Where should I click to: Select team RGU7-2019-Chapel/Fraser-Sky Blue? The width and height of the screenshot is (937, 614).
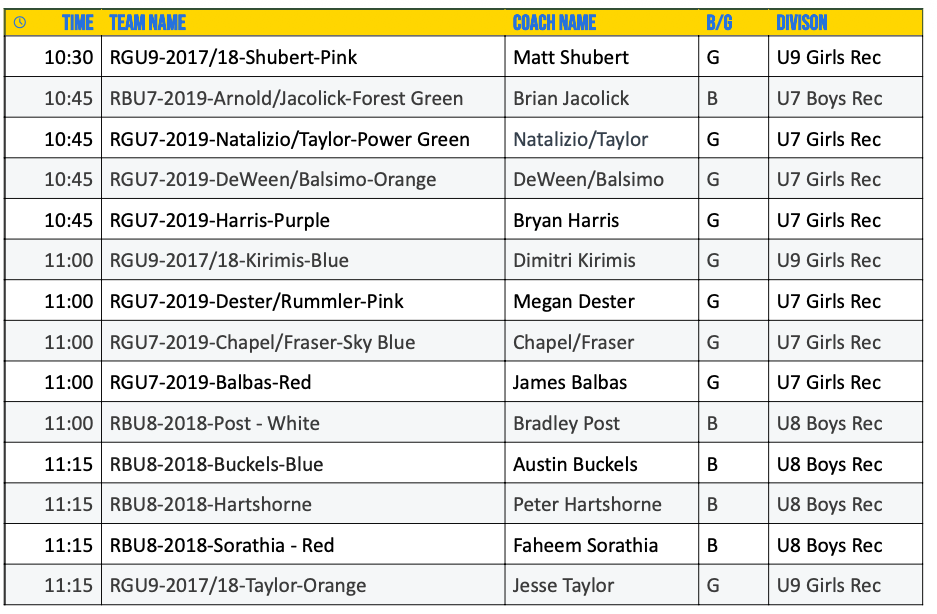point(262,343)
